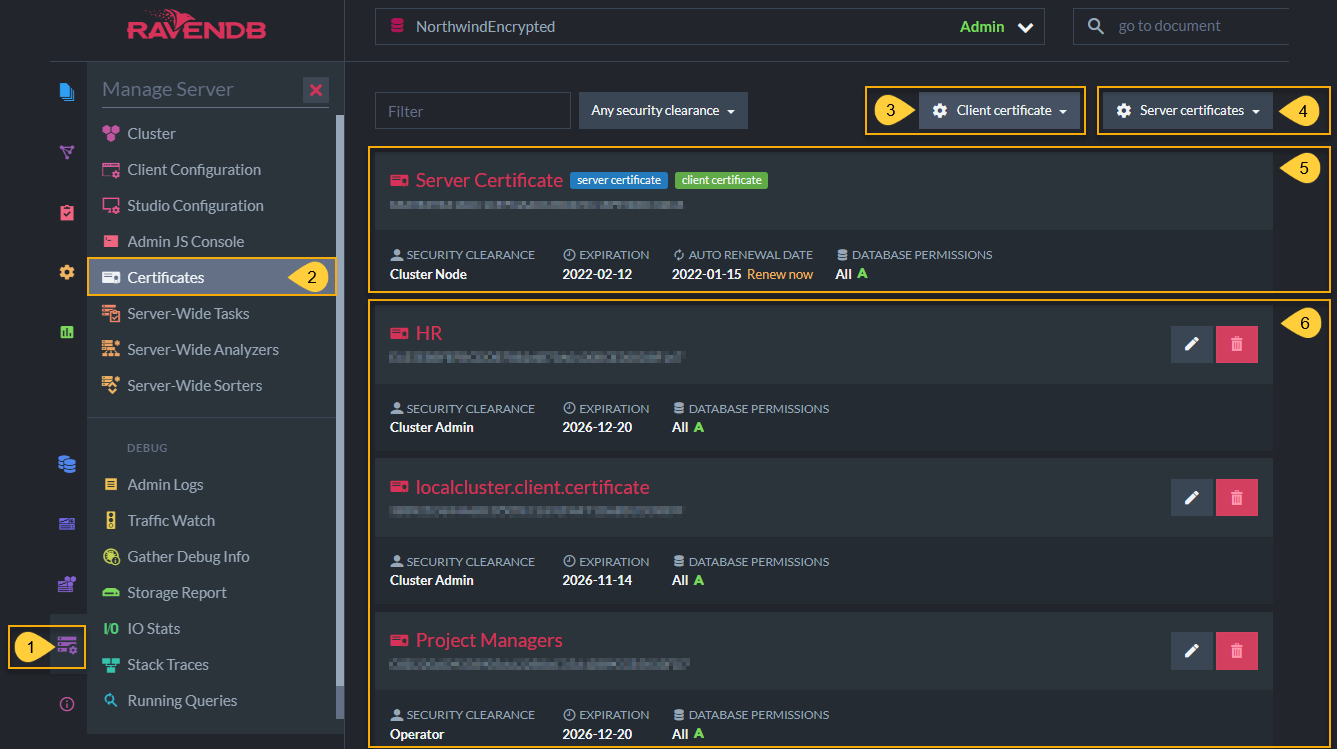Open the Project Managers certificate title
The width and height of the screenshot is (1337, 749).
pos(489,640)
